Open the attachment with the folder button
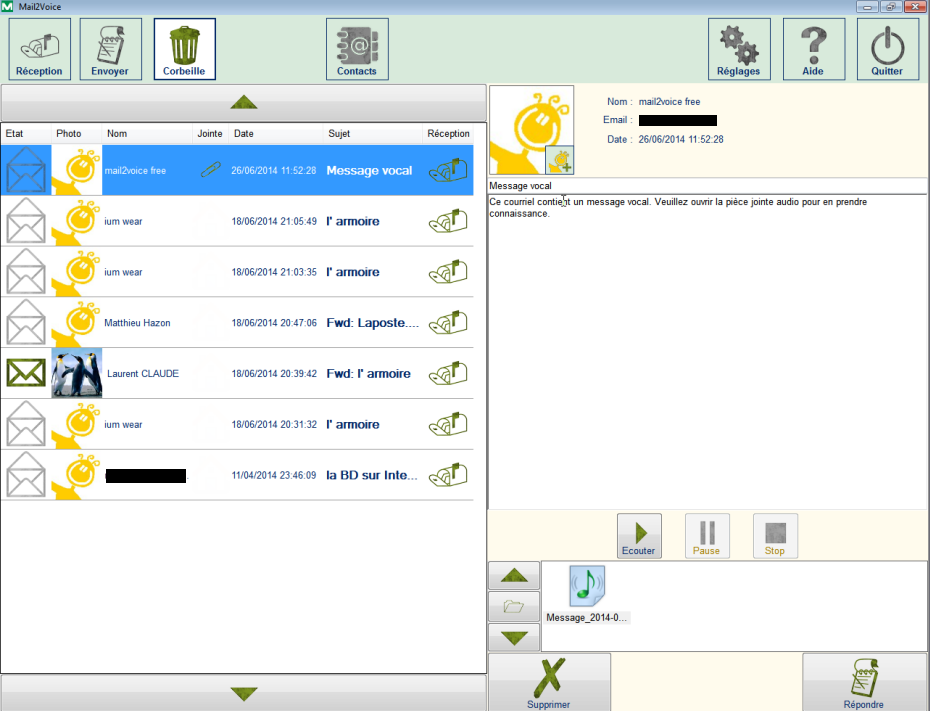The image size is (930, 711). [514, 606]
